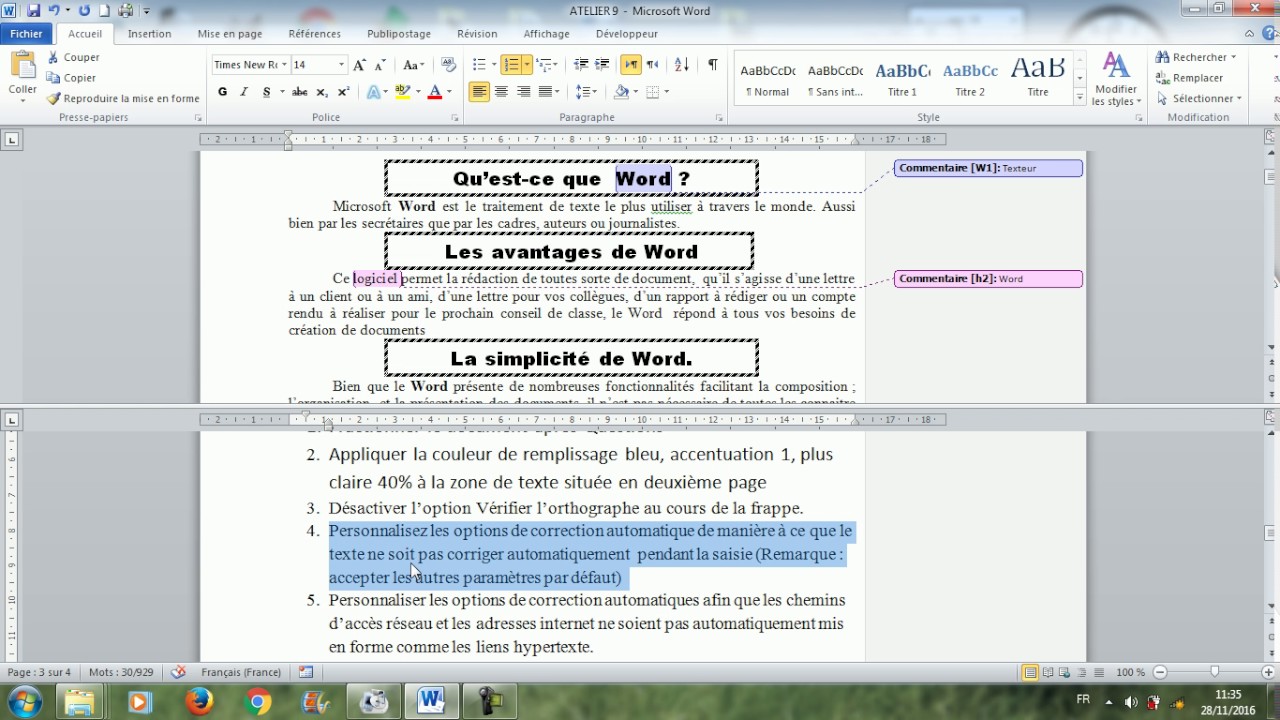Increase font size with the grow font icon
This screenshot has width=1280, height=720.
pos(359,65)
